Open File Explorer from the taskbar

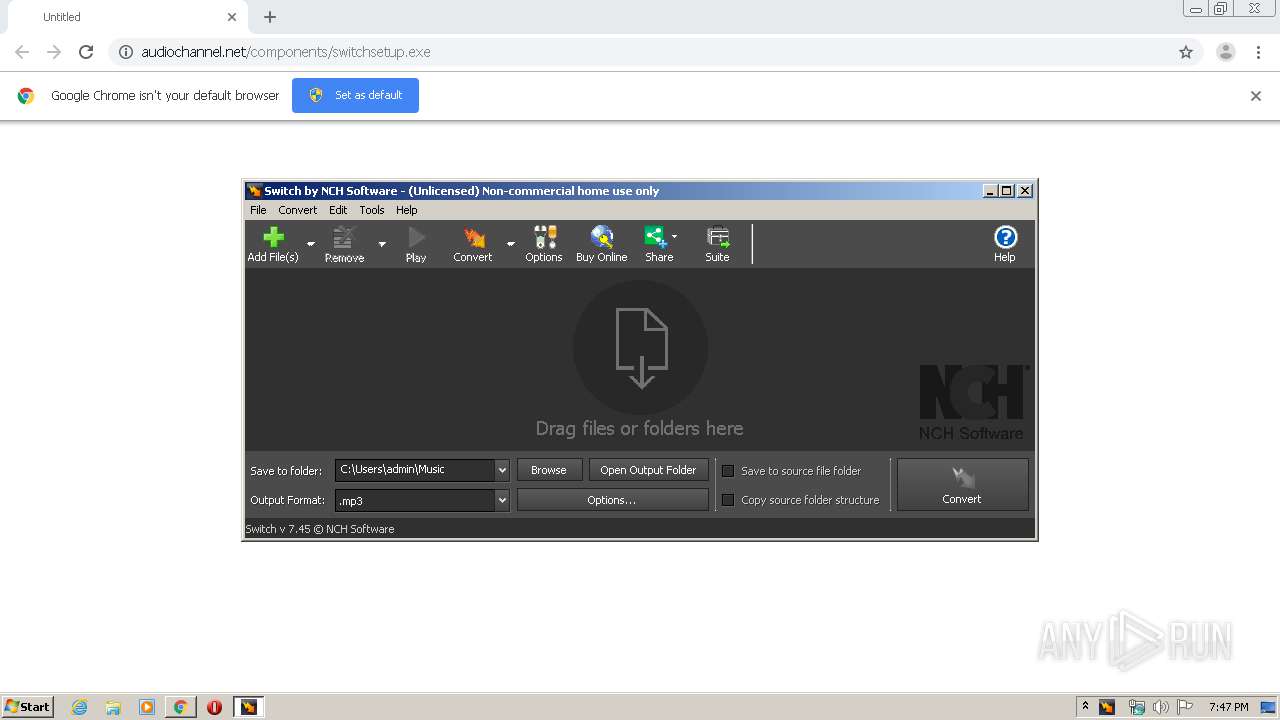click(x=113, y=707)
